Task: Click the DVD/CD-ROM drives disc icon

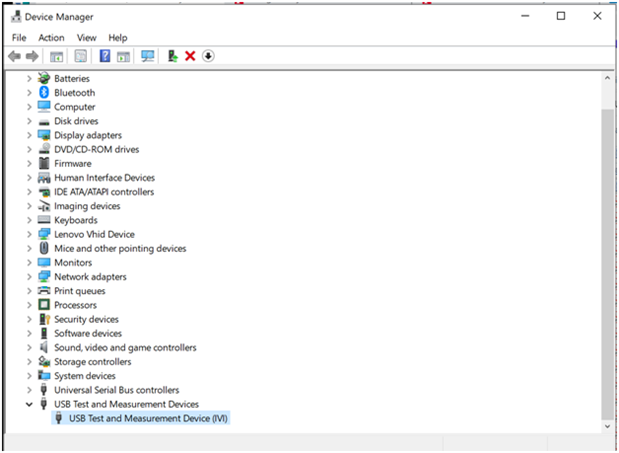Action: click(x=44, y=149)
